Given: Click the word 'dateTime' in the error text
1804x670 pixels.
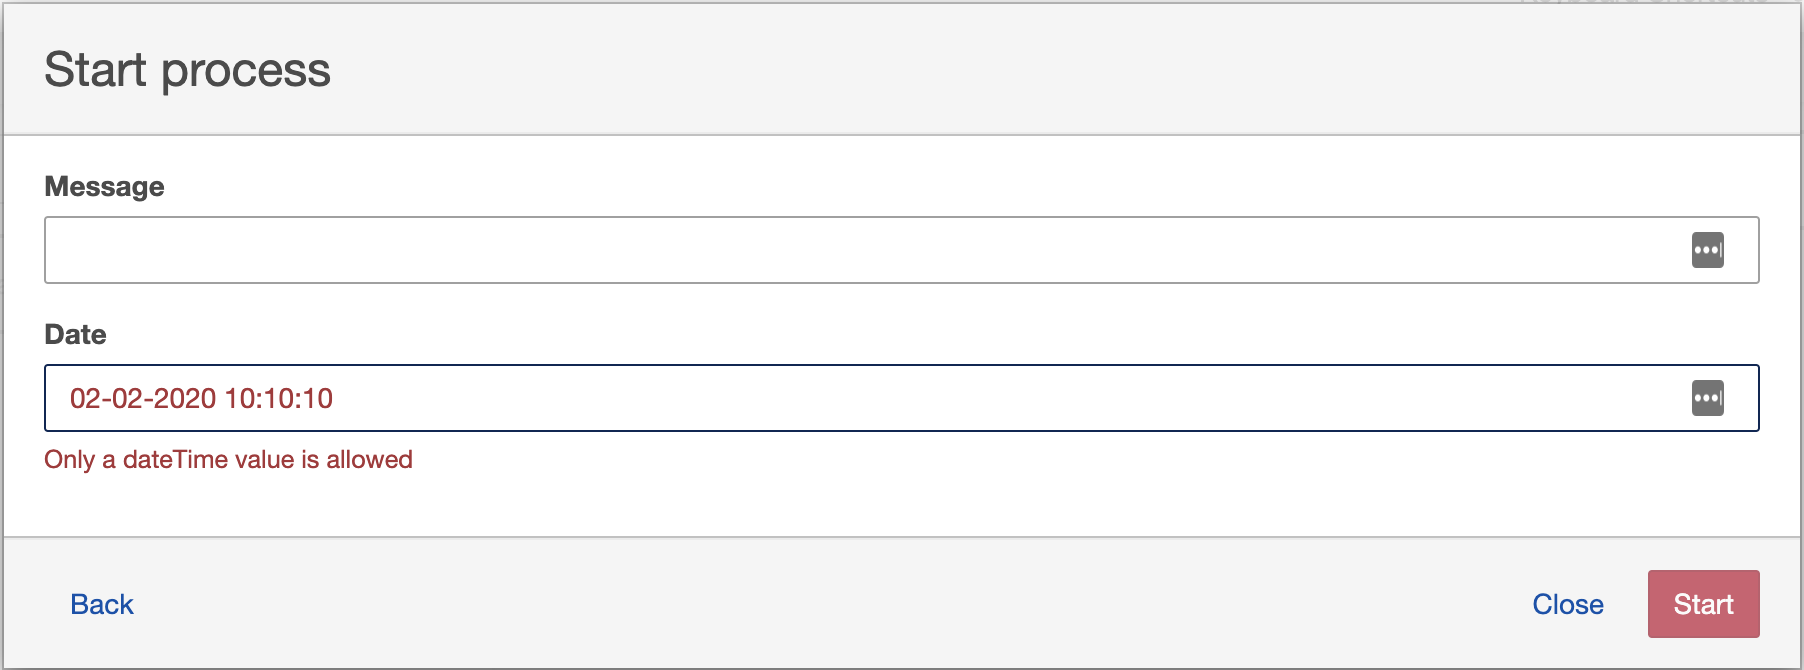Looking at the screenshot, I should coord(181,460).
